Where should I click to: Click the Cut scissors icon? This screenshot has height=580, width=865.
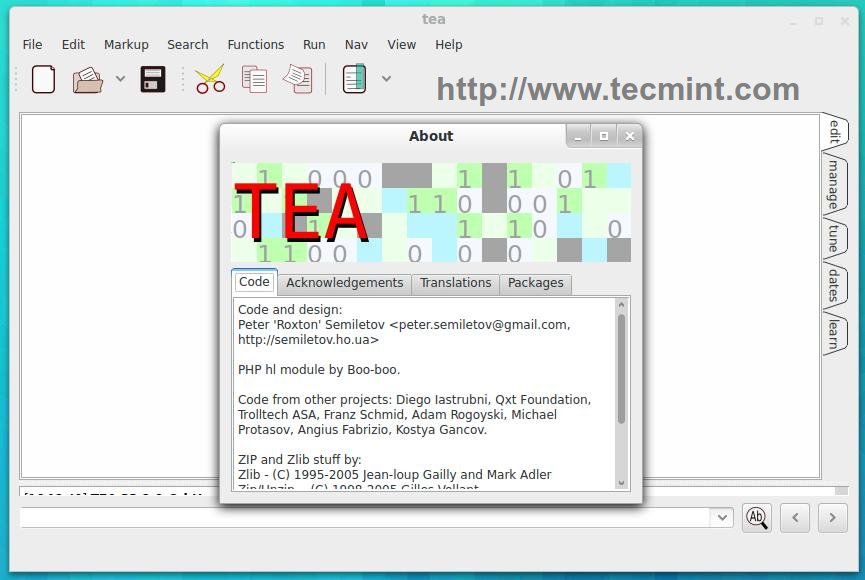point(210,79)
